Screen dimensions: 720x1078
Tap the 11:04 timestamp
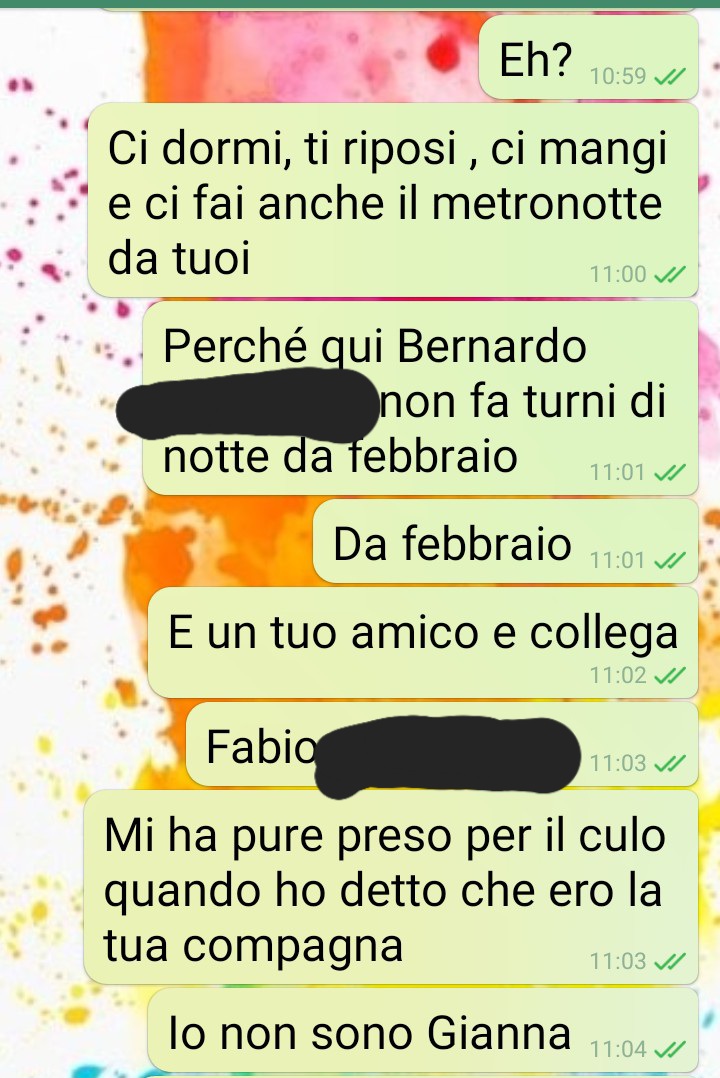618,1050
